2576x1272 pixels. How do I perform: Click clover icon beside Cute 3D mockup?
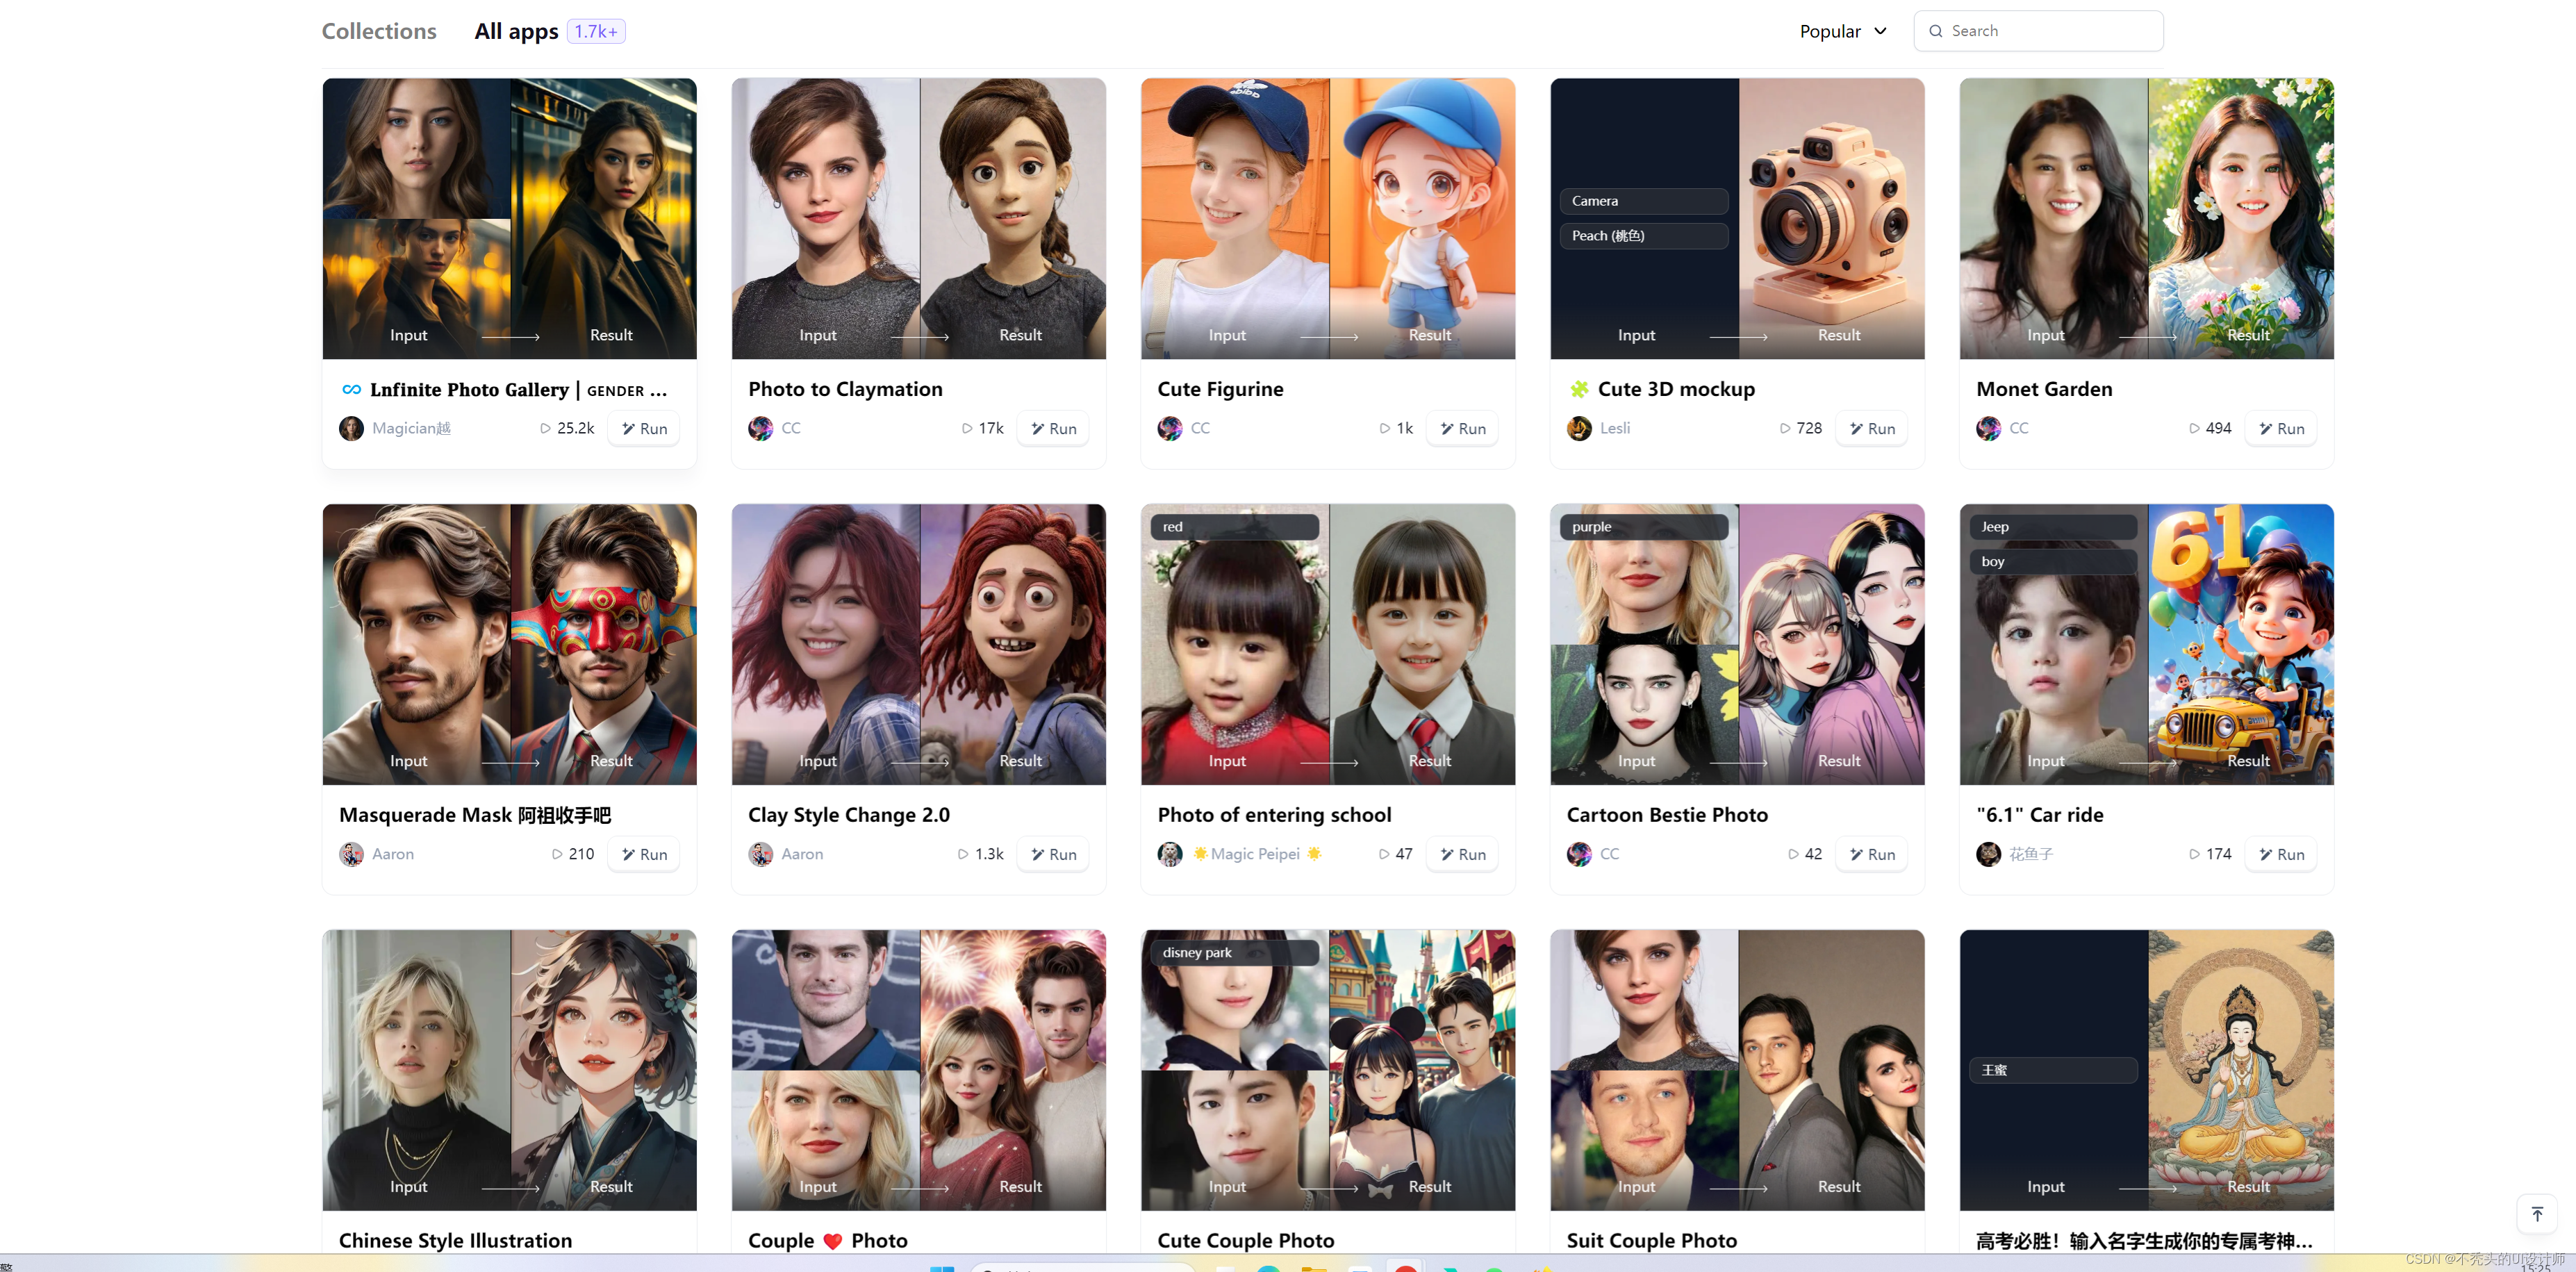1579,390
